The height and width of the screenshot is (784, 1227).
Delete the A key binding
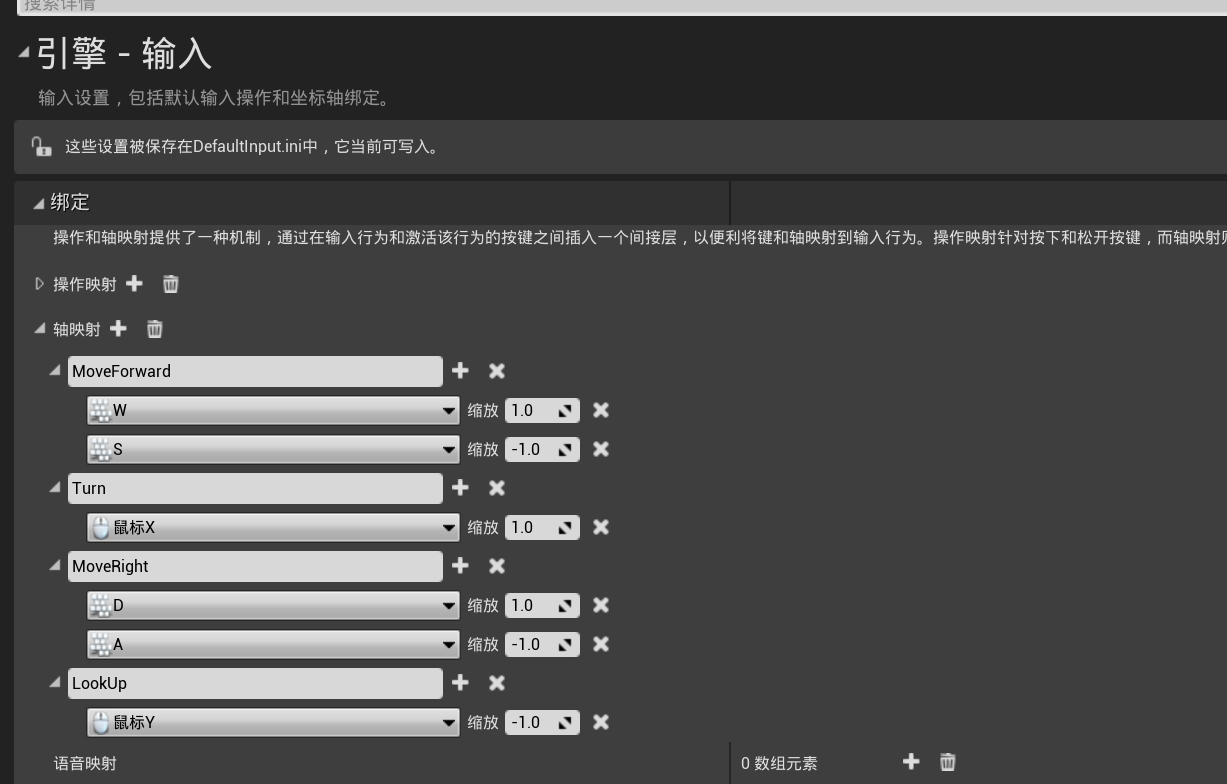(x=601, y=644)
